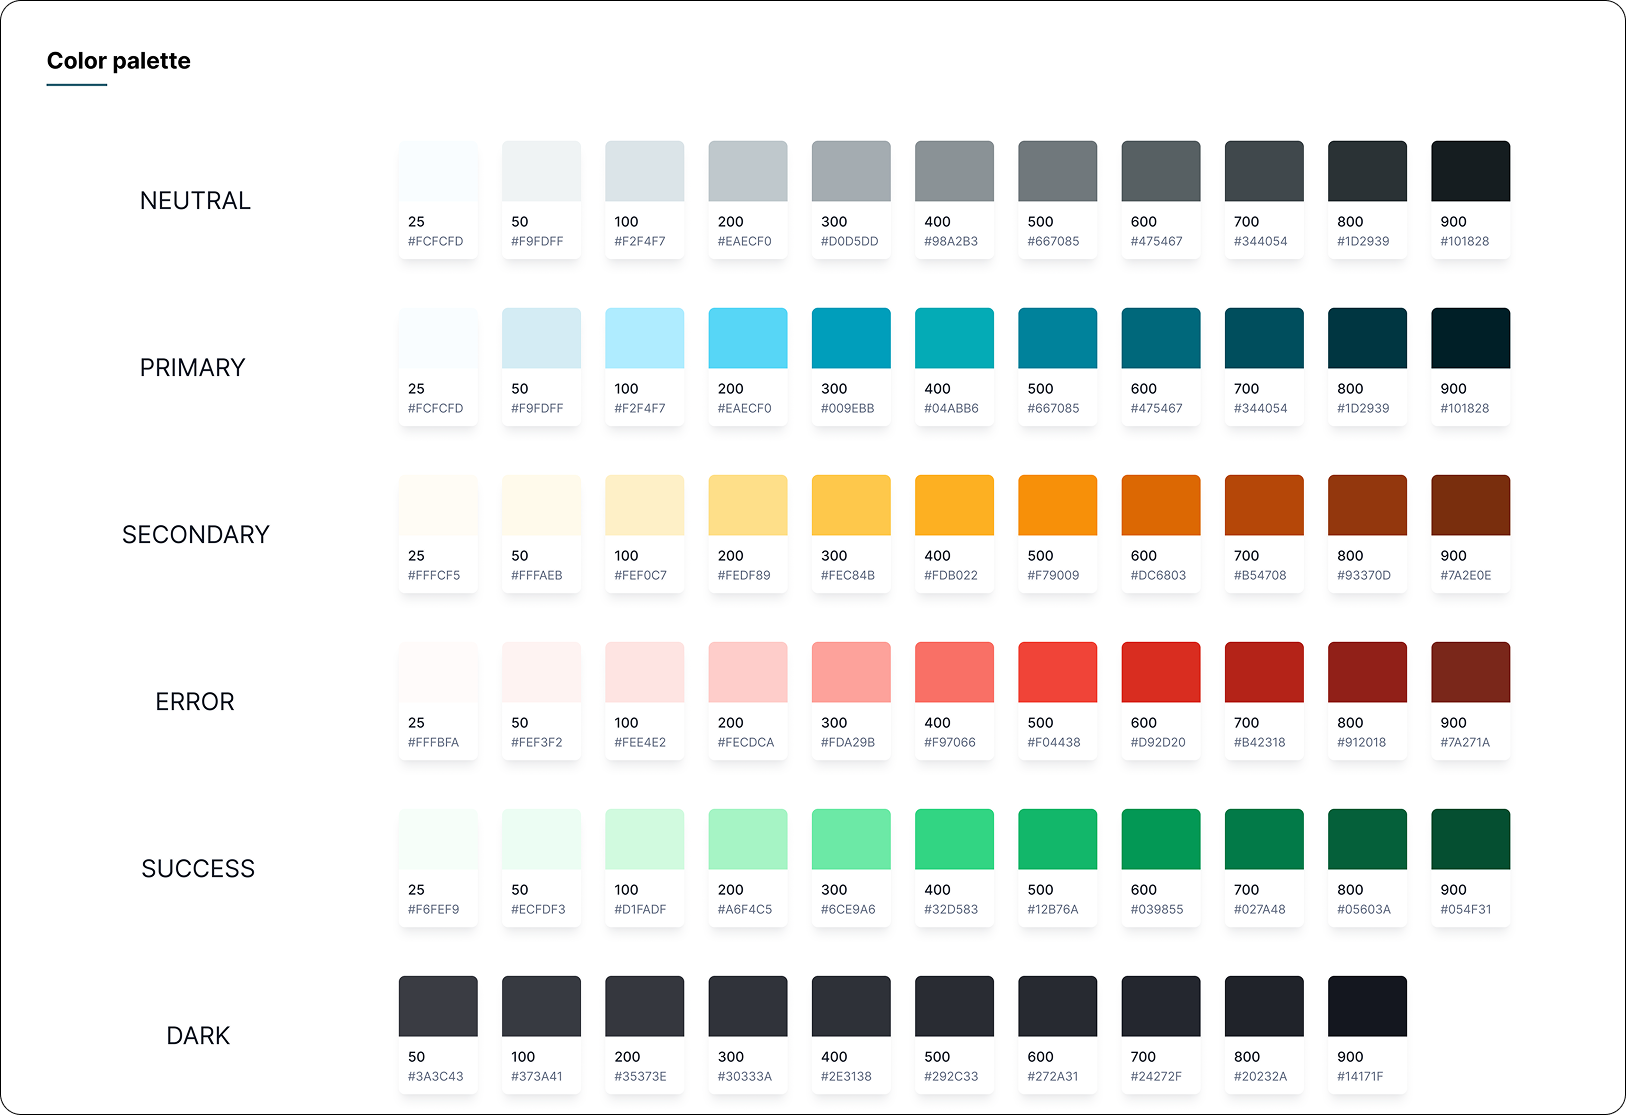This screenshot has width=1626, height=1115.
Task: Click the Secondary 900 brown swatch #7A2E0E
Action: (1470, 505)
